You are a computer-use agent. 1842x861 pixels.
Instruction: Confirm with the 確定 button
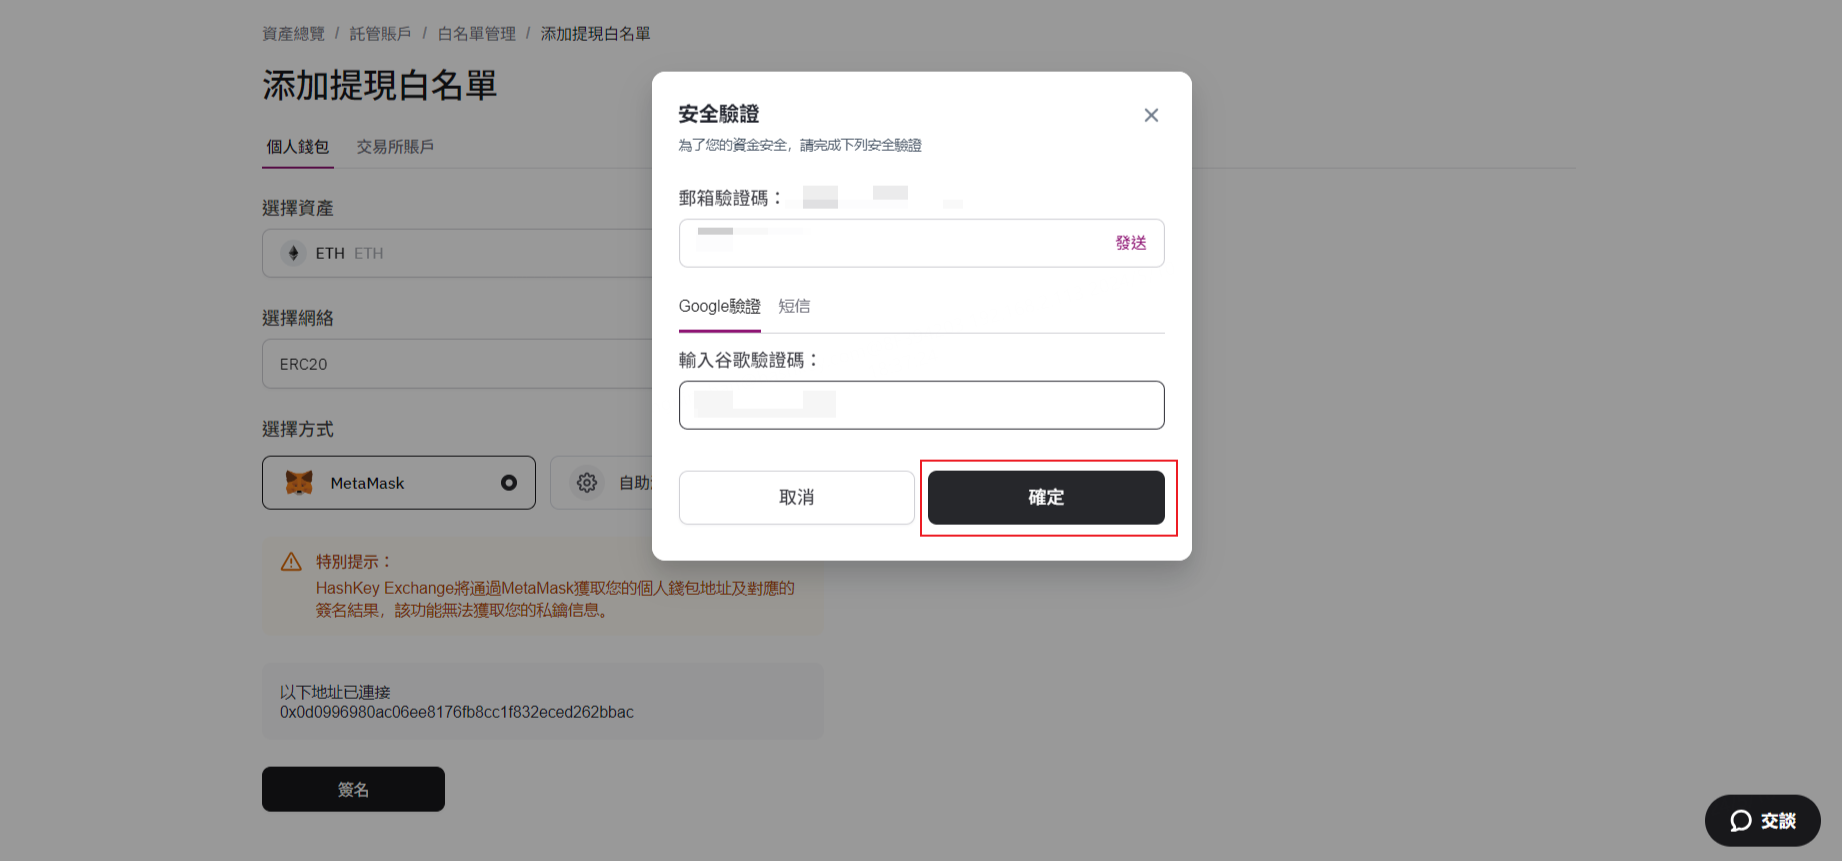pos(1046,497)
